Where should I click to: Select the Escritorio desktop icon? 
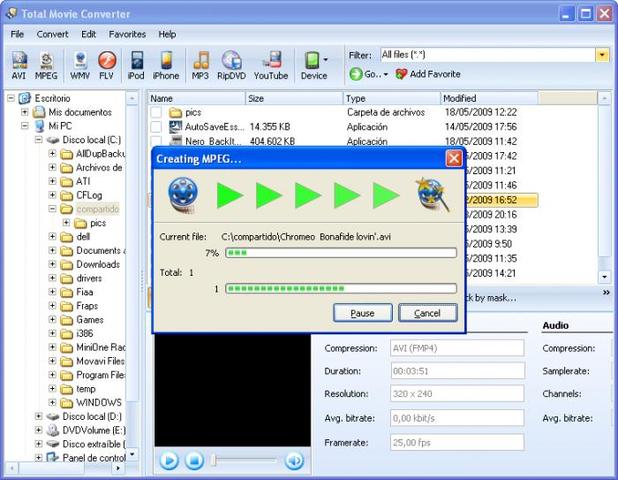(x=25, y=98)
